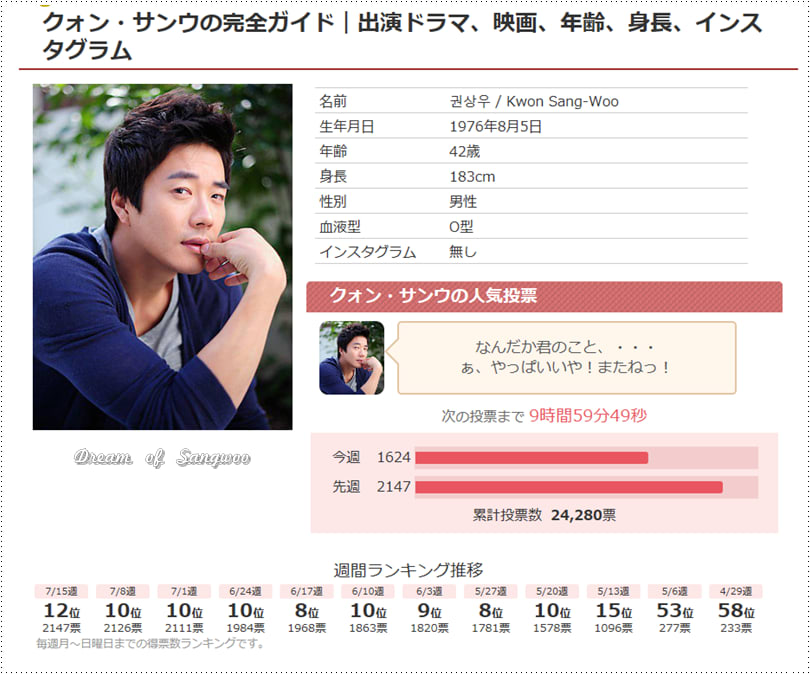Click the countdown timer 9時間59分49秒

[587, 415]
